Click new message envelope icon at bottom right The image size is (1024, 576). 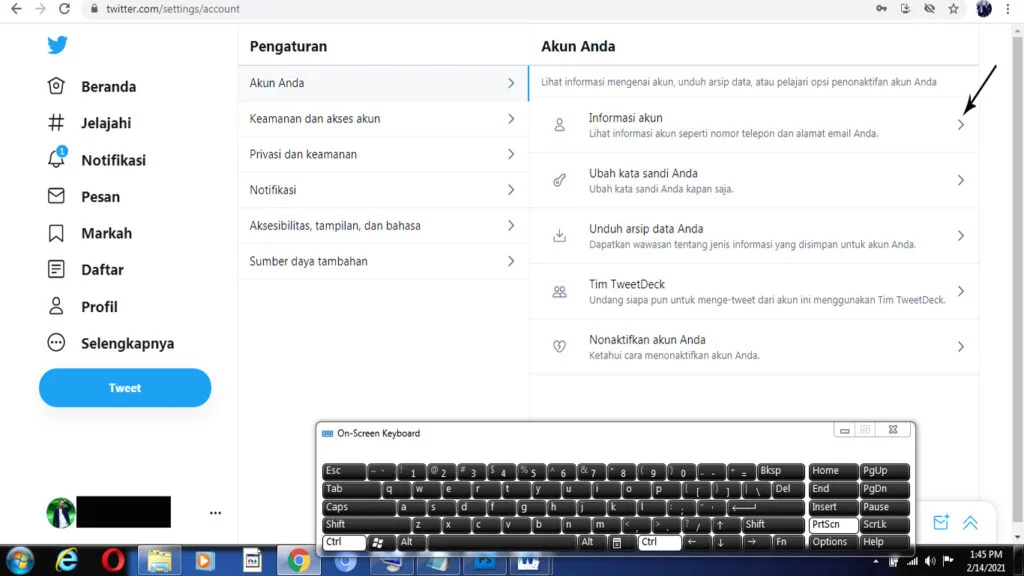pyautogui.click(x=941, y=522)
